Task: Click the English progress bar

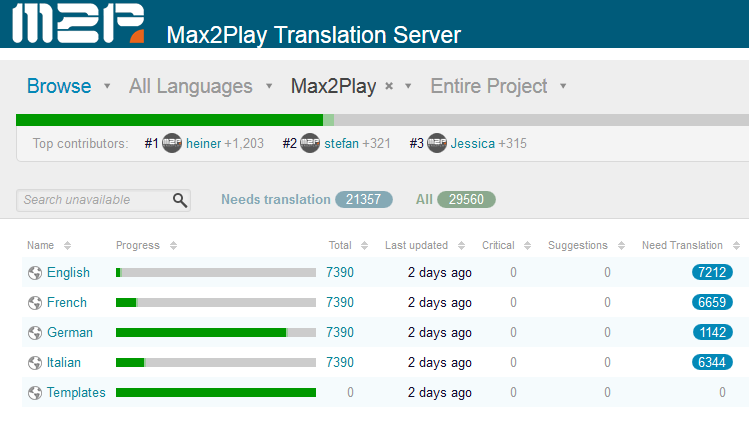Action: [216, 273]
